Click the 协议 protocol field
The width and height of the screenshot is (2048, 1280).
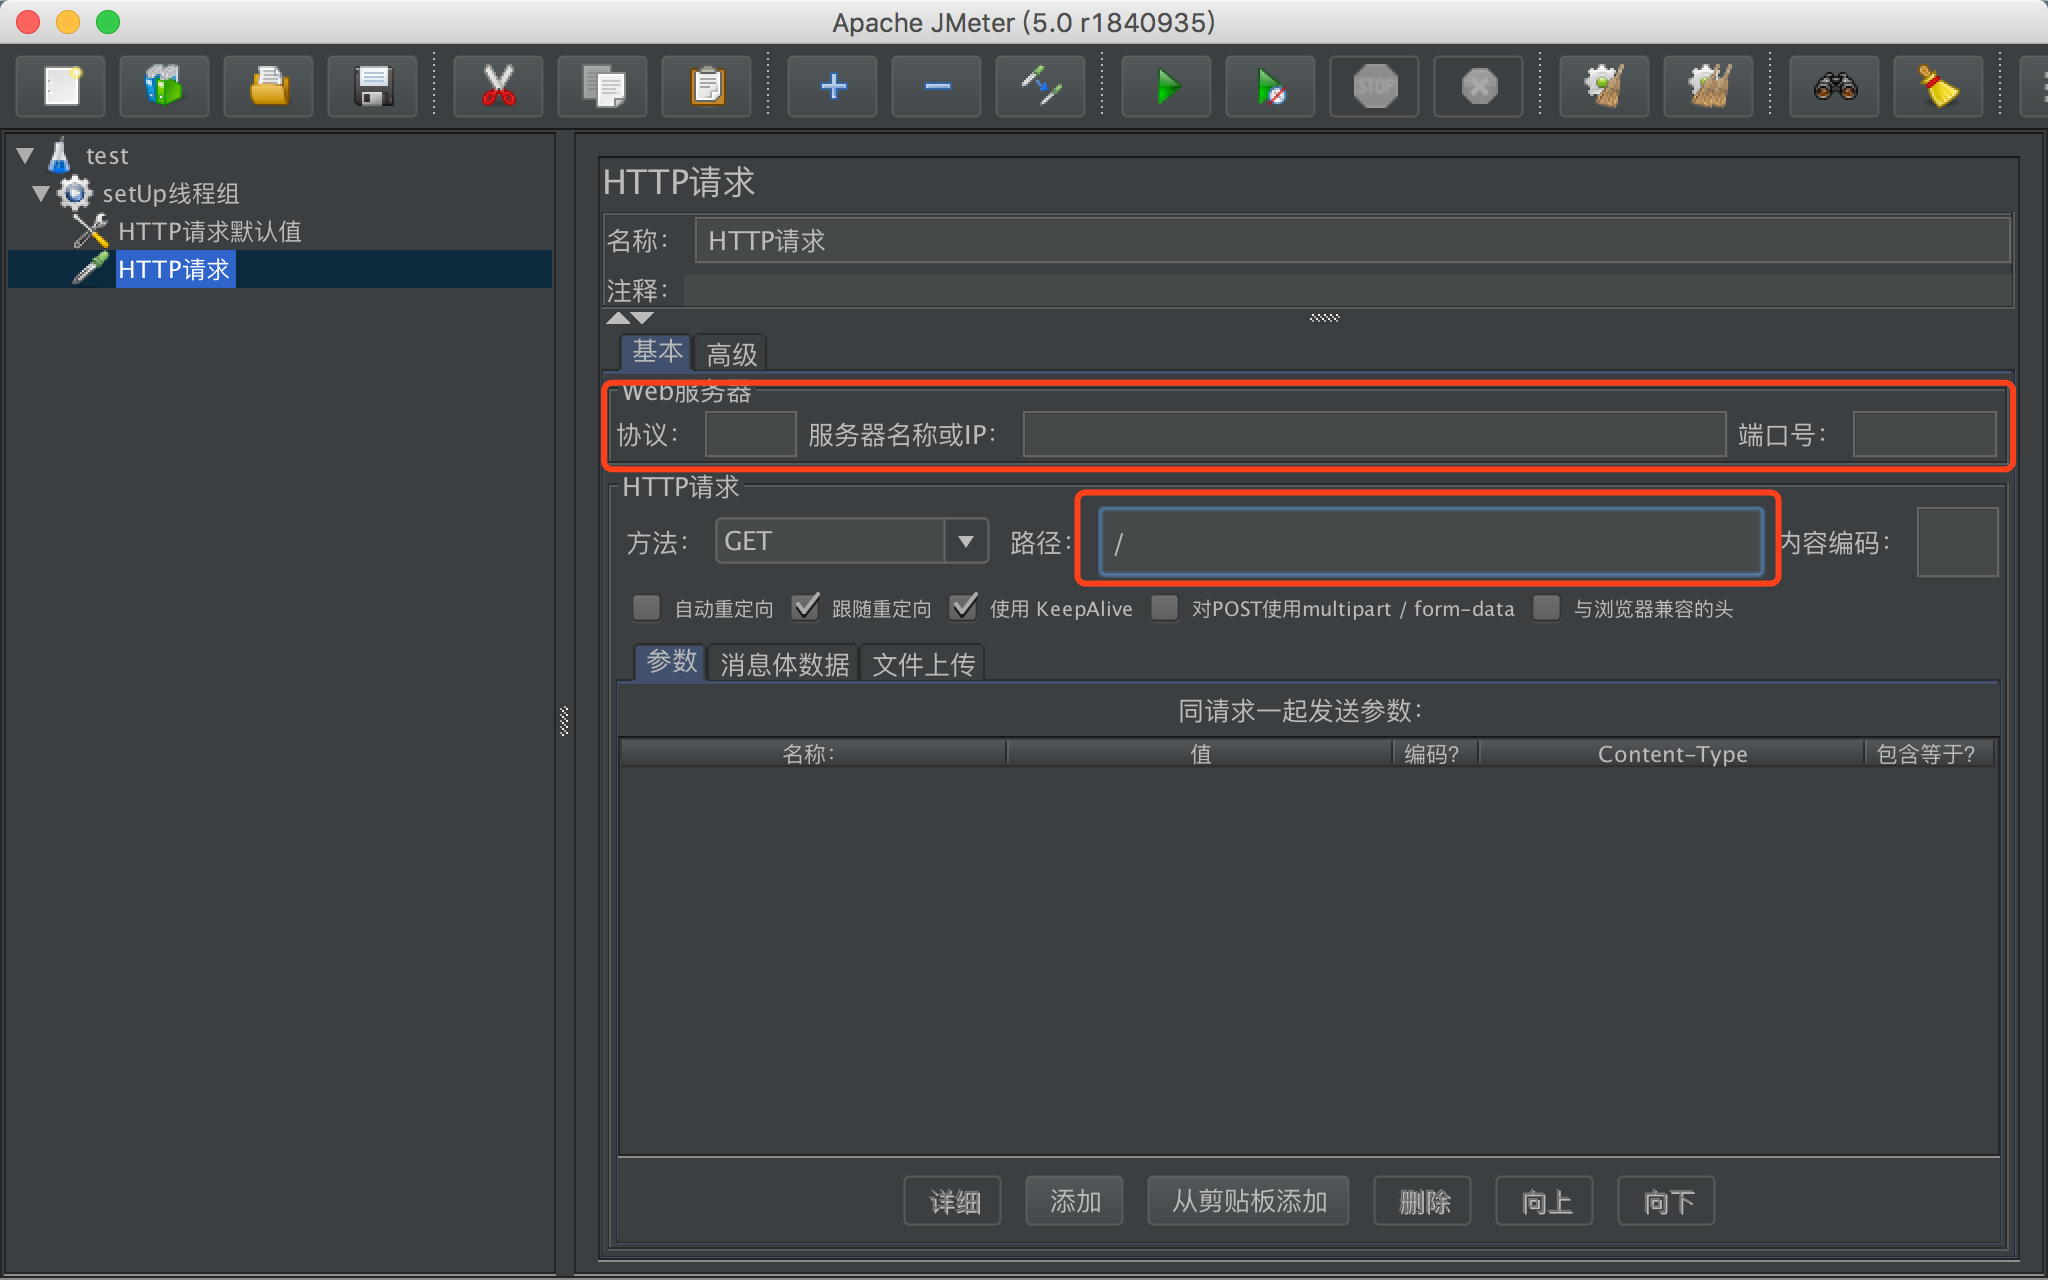750,434
